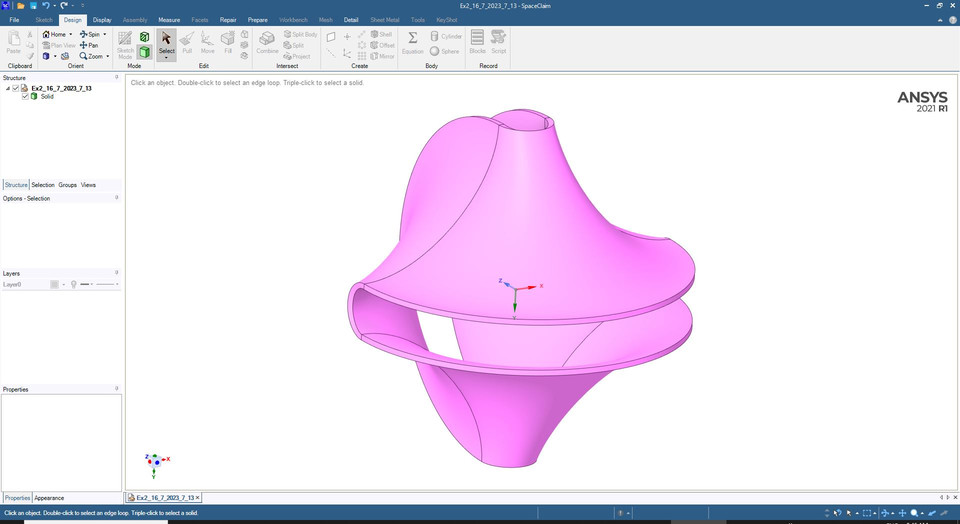Screen dimensions: 960x524
Task: Activate the Zoom orient tool
Action: [x=91, y=56]
